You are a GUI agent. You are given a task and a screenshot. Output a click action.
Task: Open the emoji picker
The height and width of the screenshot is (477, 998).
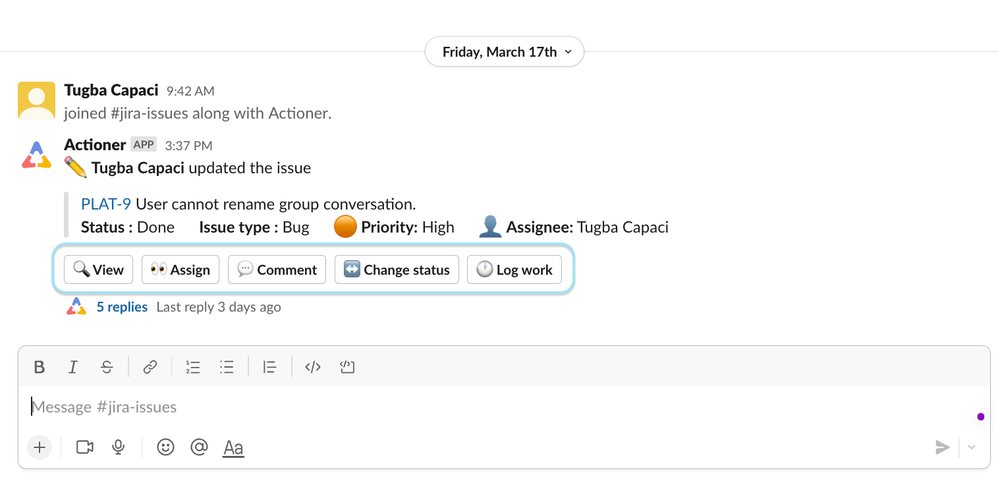165,448
